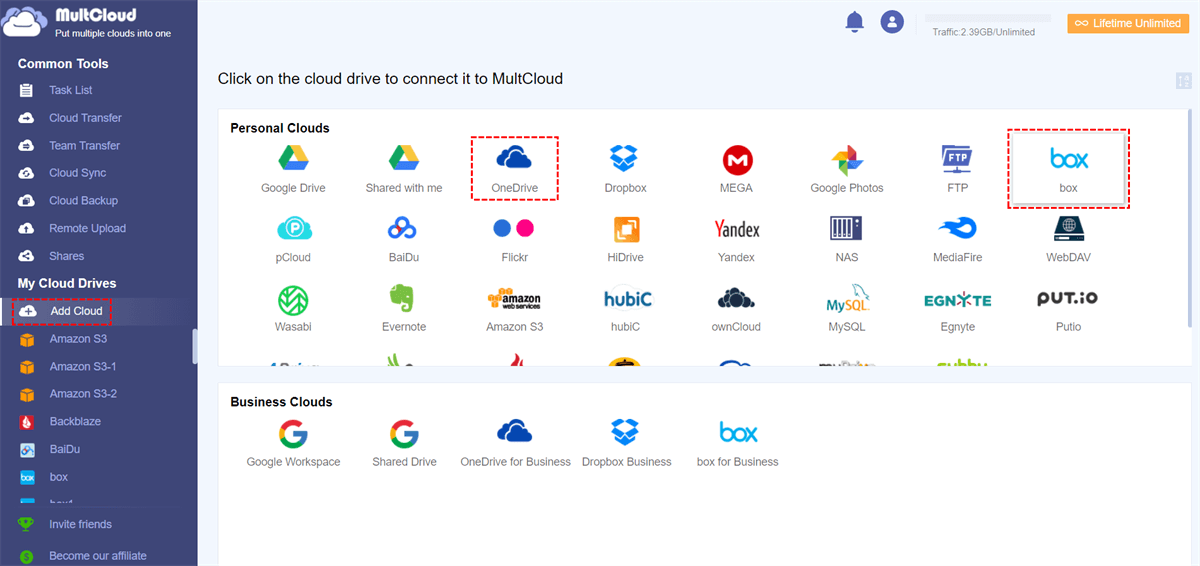This screenshot has height=566, width=1200.
Task: Add a MySQL source
Action: pyautogui.click(x=846, y=308)
